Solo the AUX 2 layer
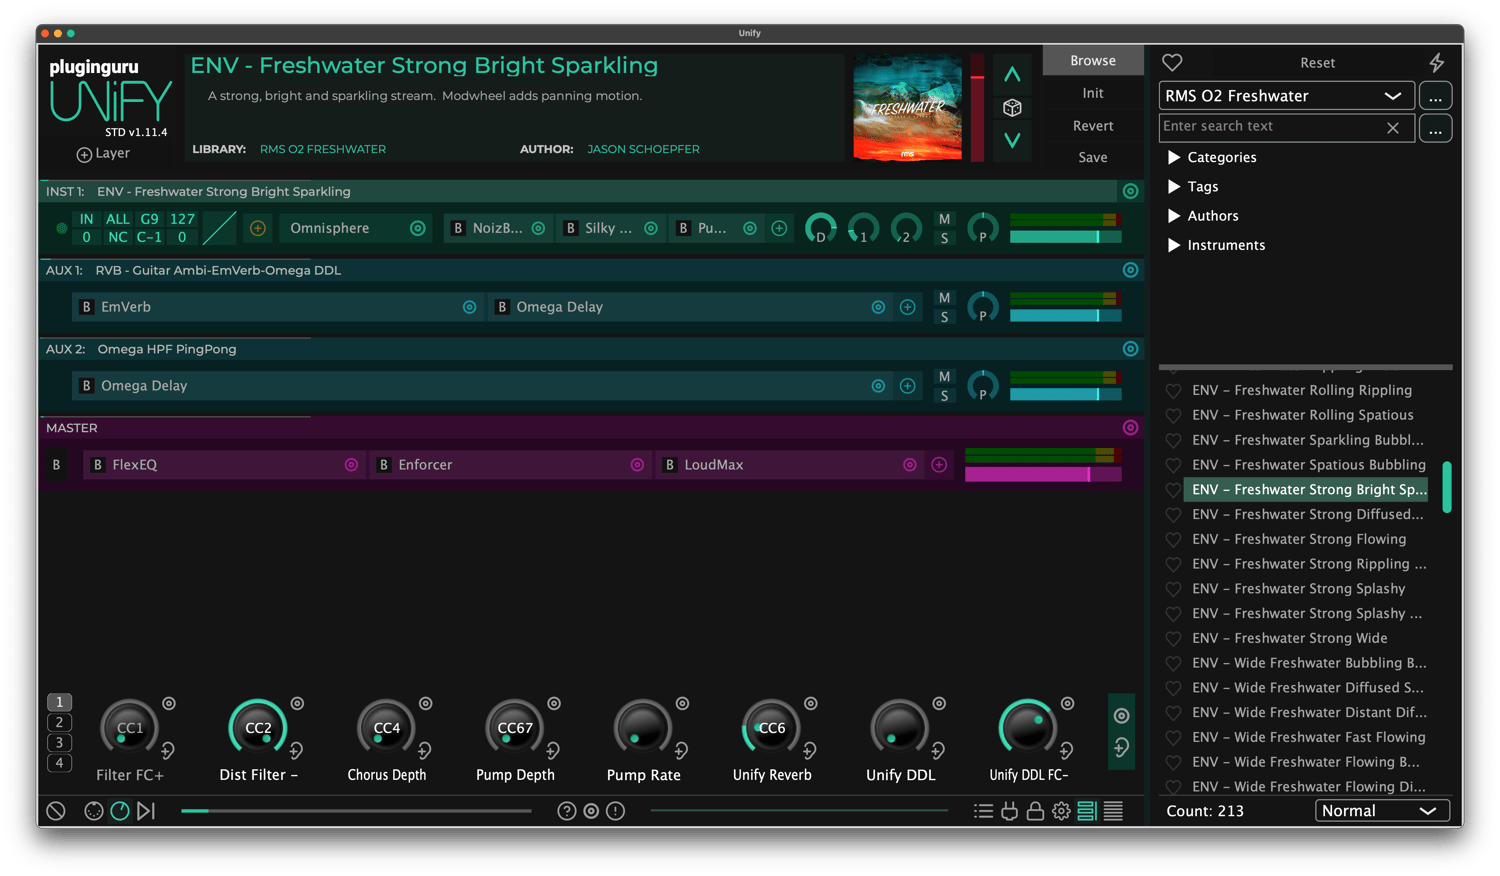Viewport: 1500px width, 876px height. click(x=944, y=396)
